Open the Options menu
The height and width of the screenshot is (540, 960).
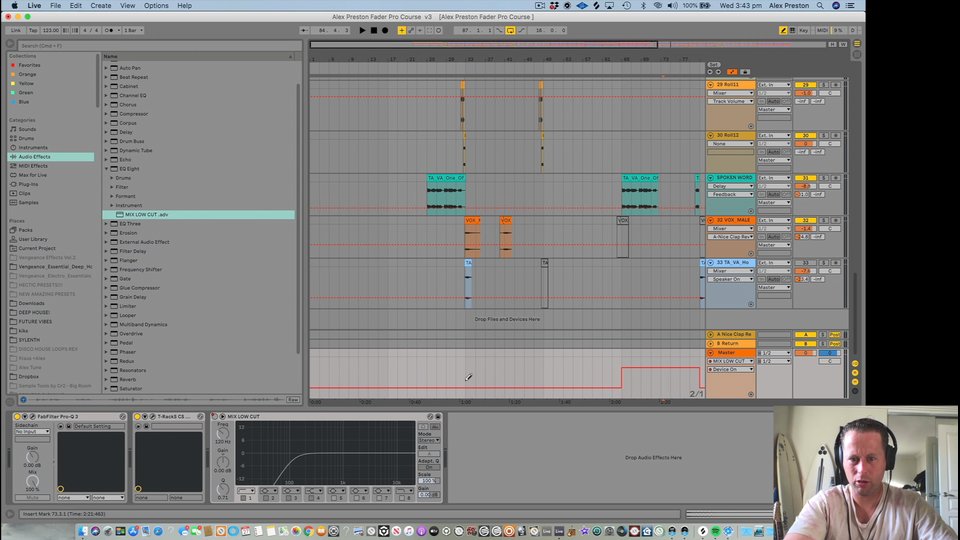point(156,6)
